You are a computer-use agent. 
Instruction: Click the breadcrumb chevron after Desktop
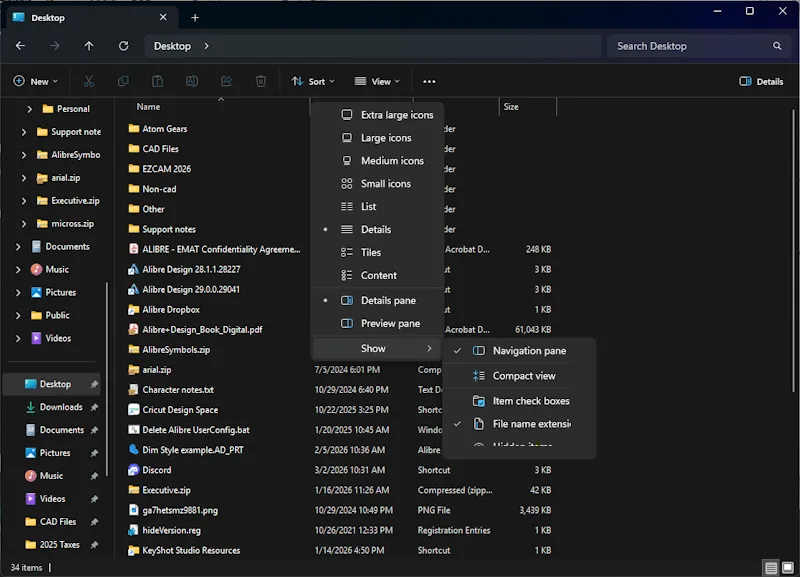tap(206, 46)
